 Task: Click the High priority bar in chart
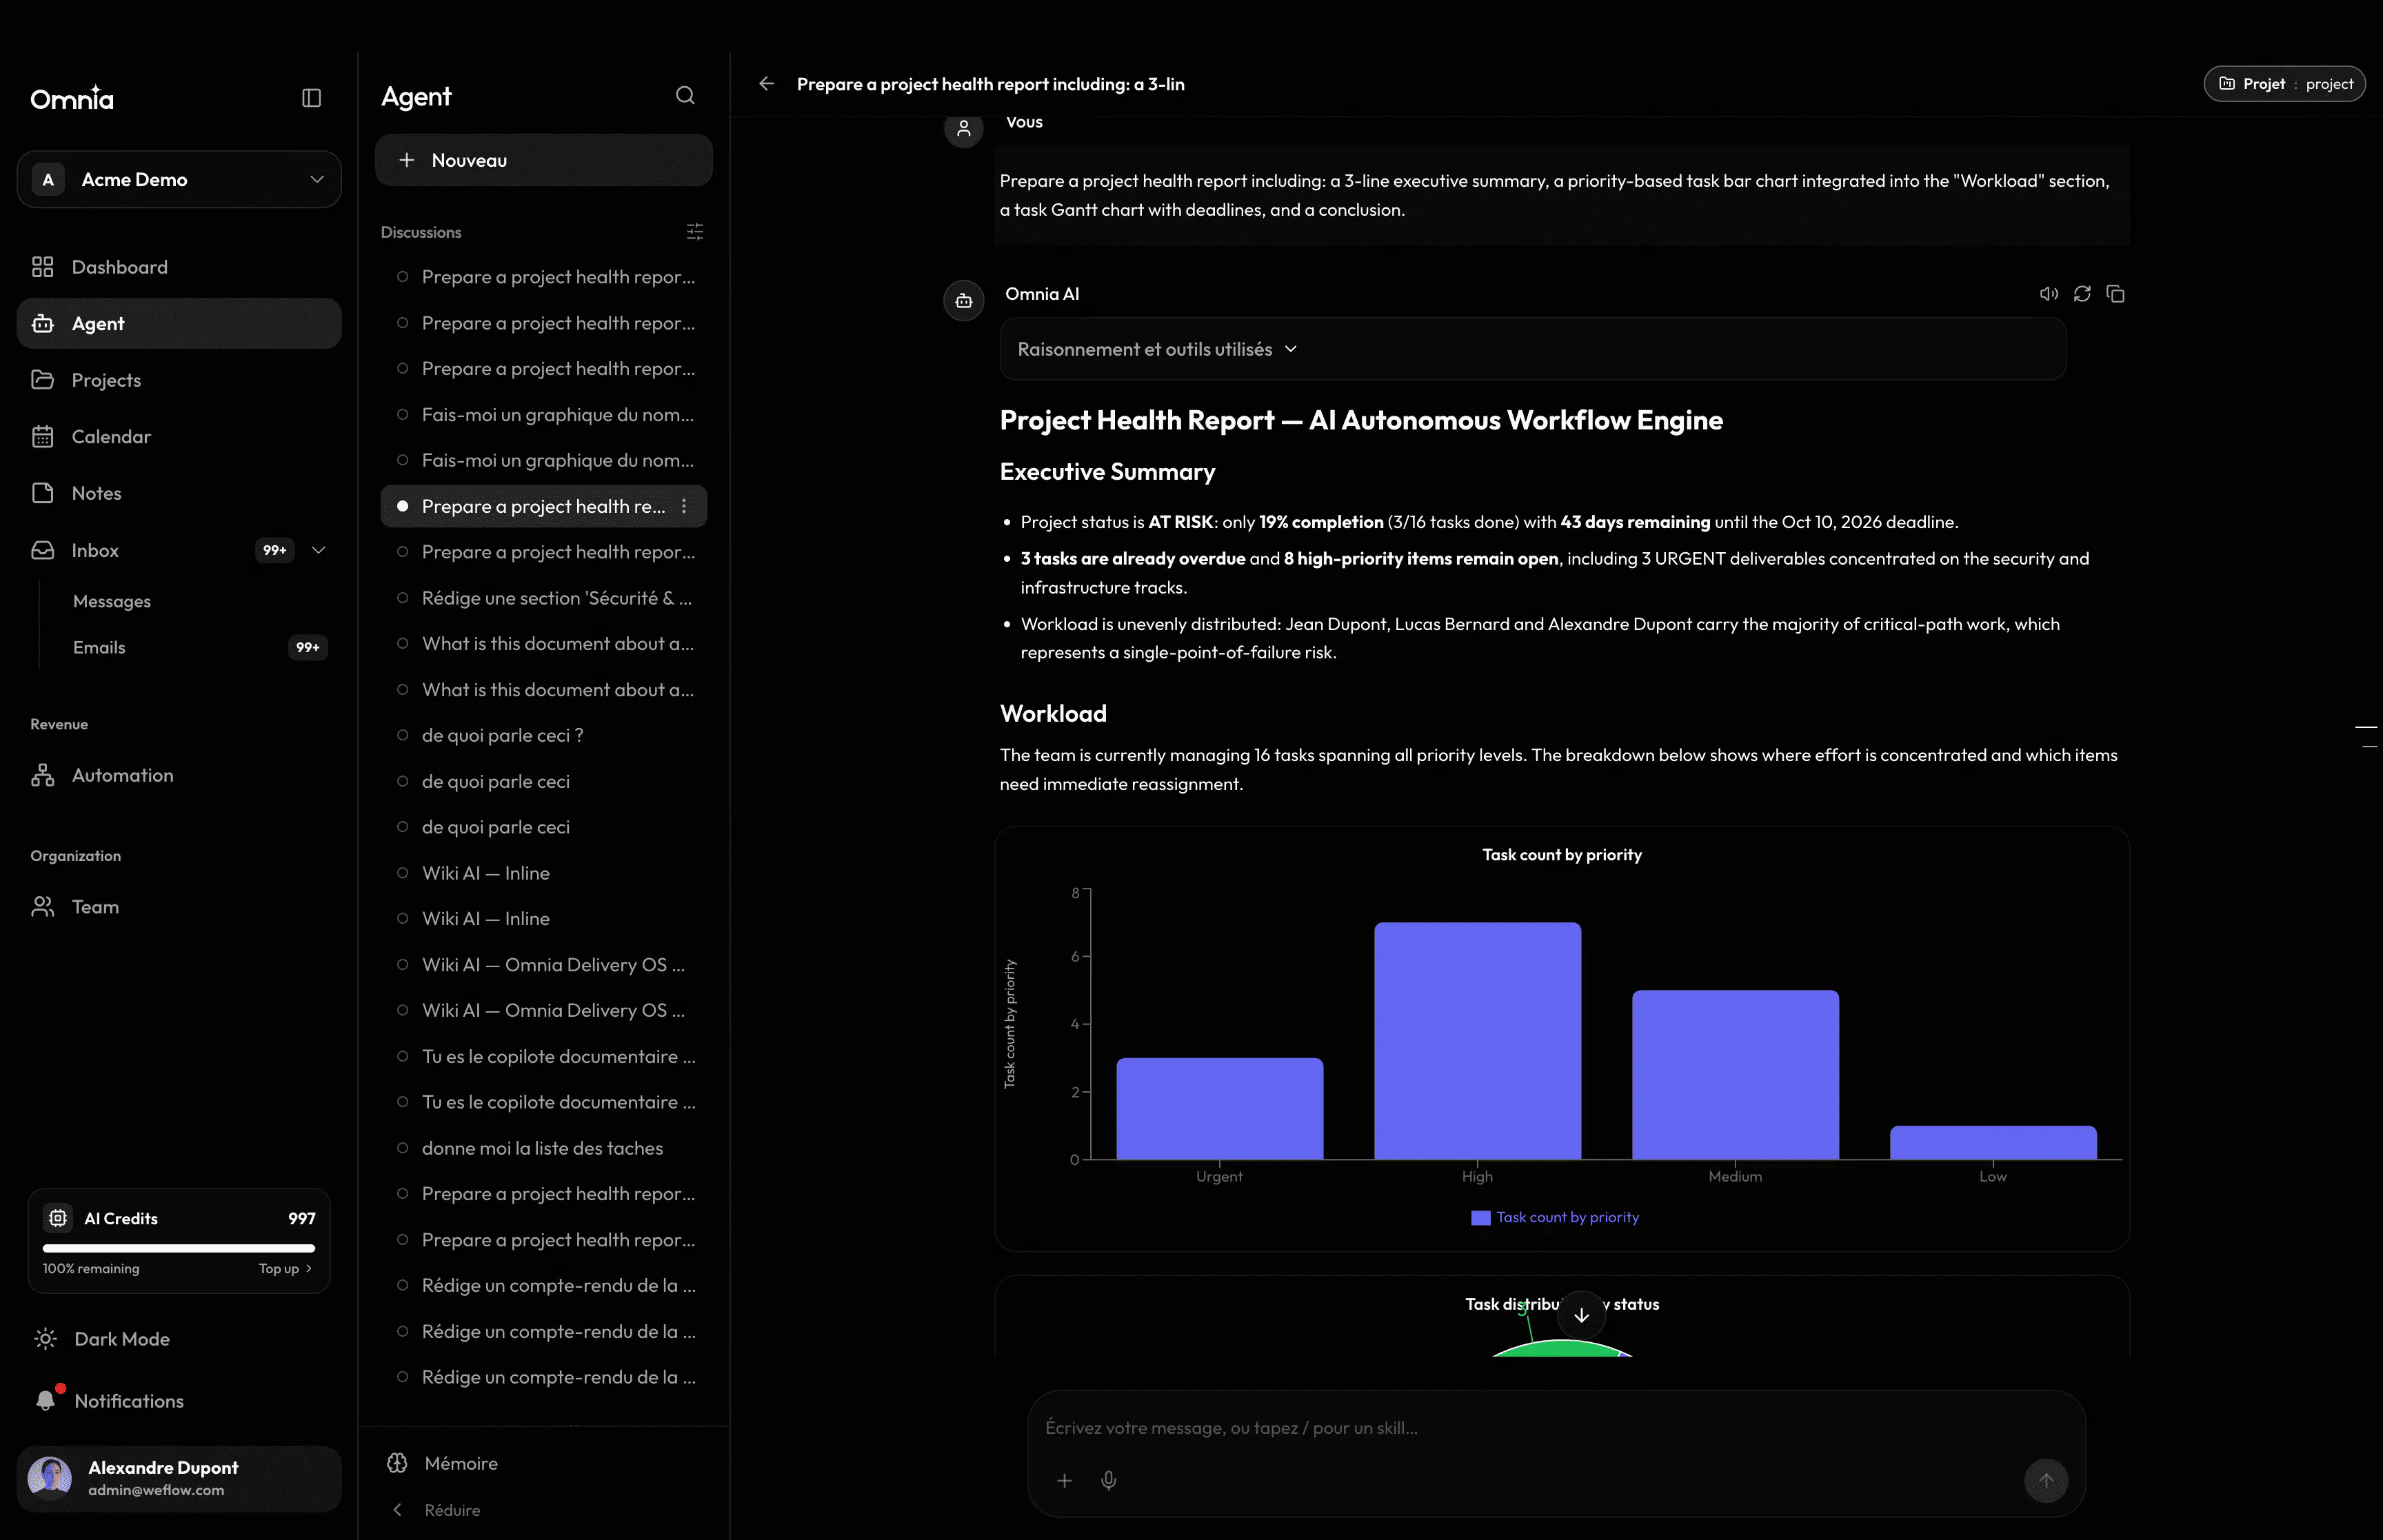[x=1477, y=1041]
